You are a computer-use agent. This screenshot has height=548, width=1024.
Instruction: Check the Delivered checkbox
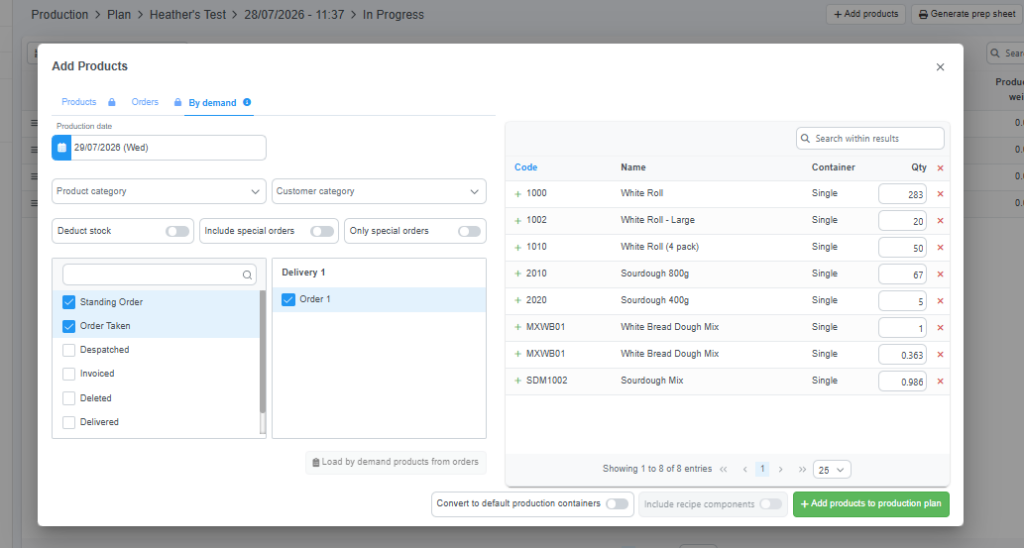tap(69, 422)
